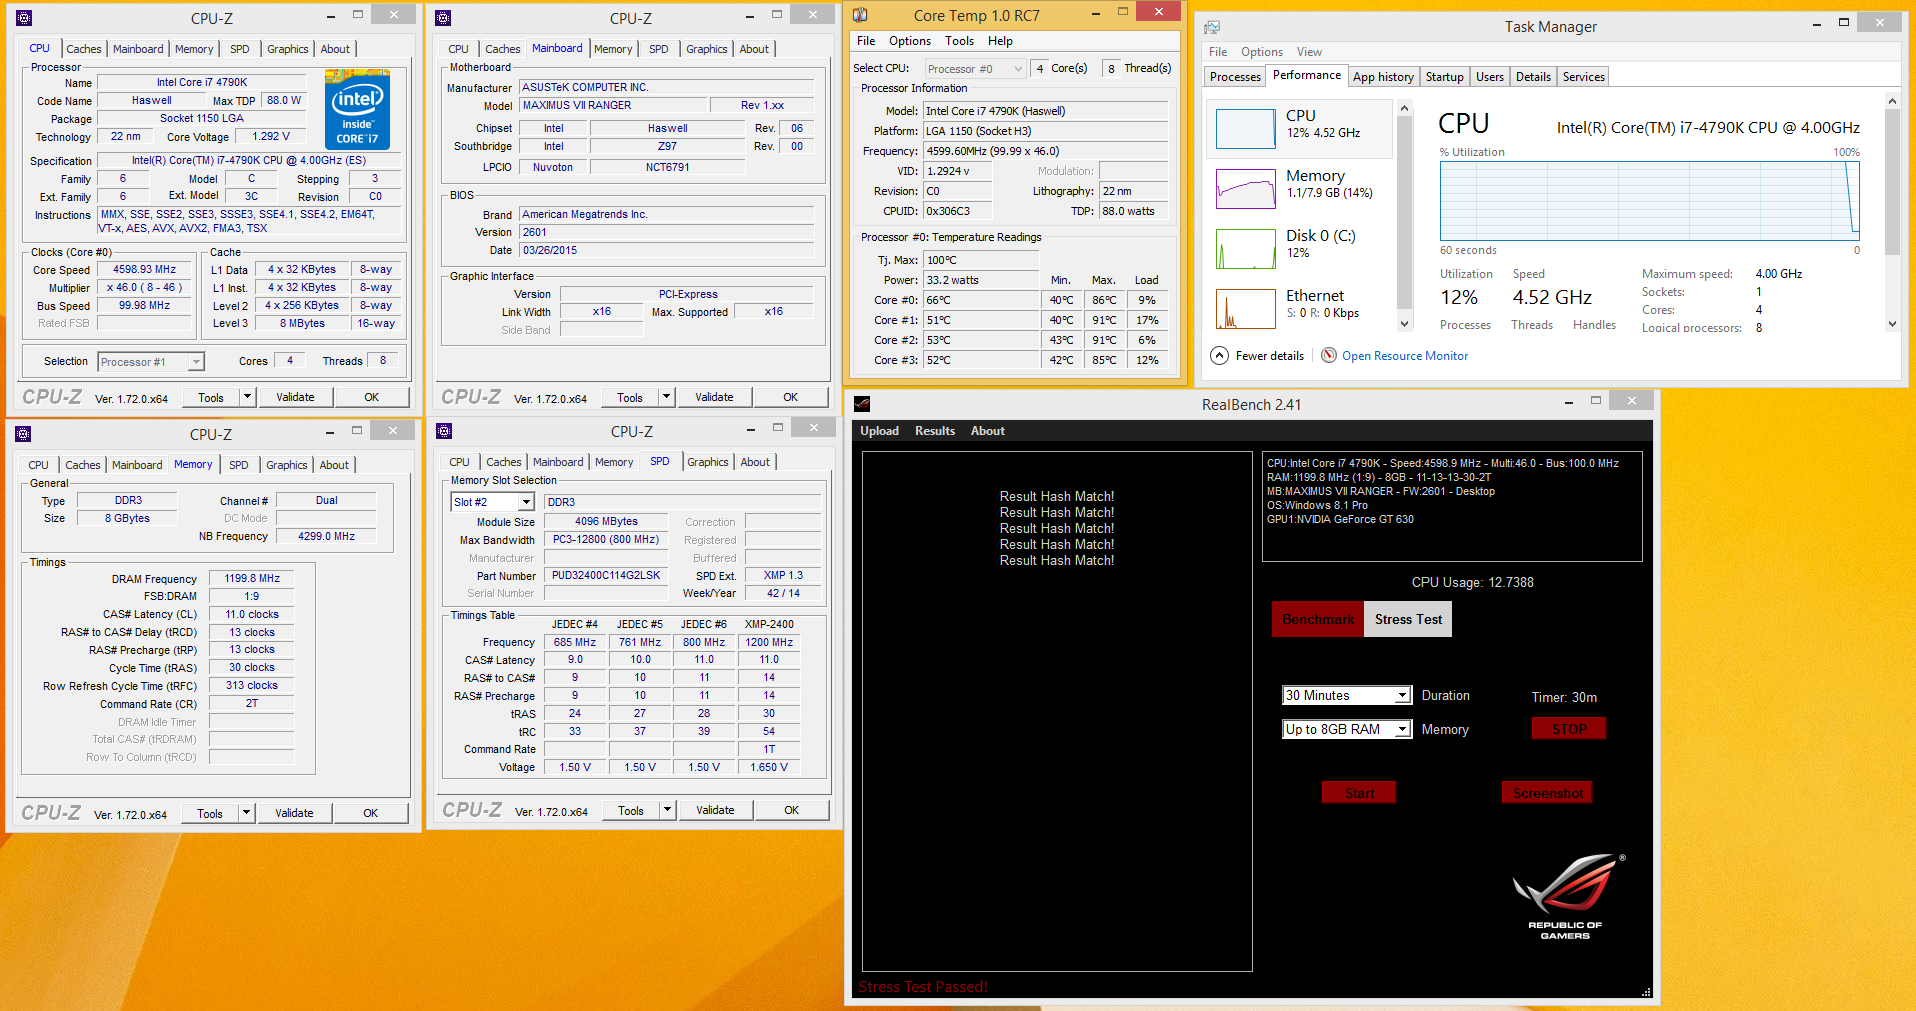Click the Start button in RealBench
The image size is (1916, 1011).
(1359, 793)
